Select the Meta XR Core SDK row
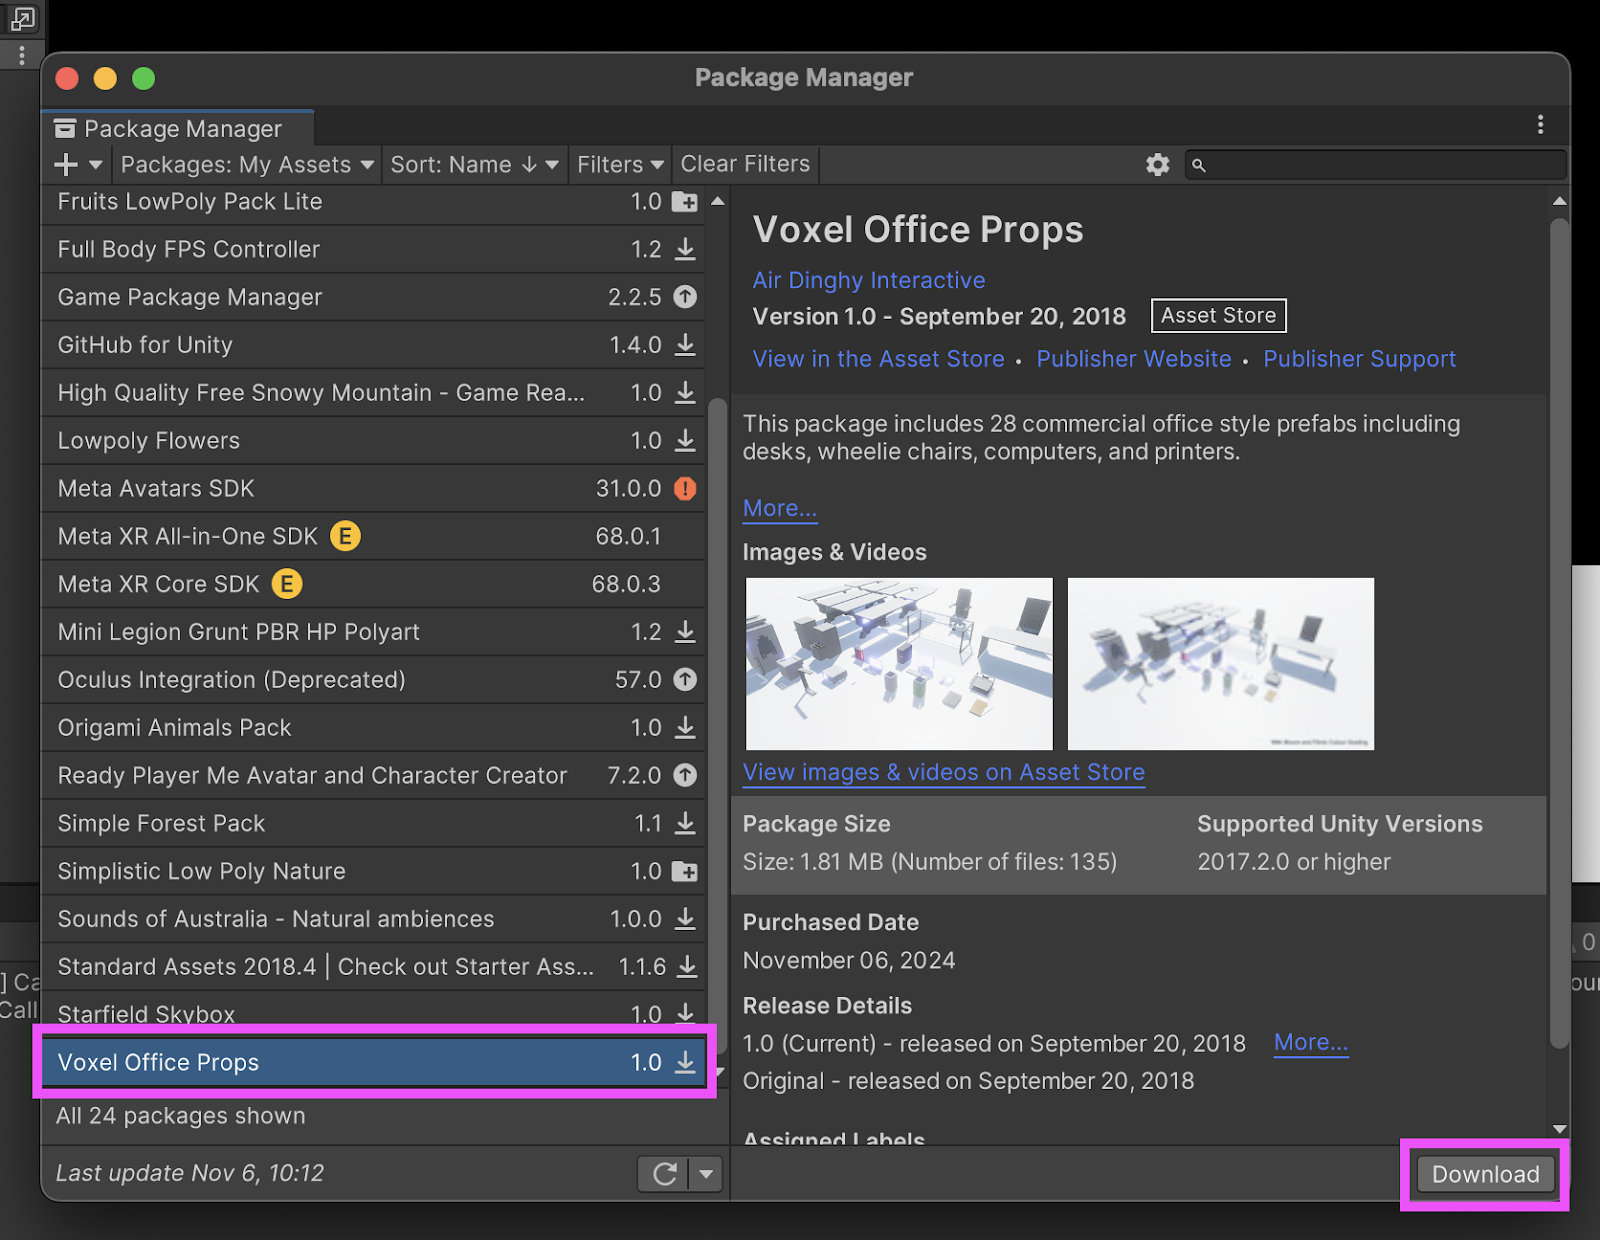The height and width of the screenshot is (1240, 1600). tap(373, 584)
